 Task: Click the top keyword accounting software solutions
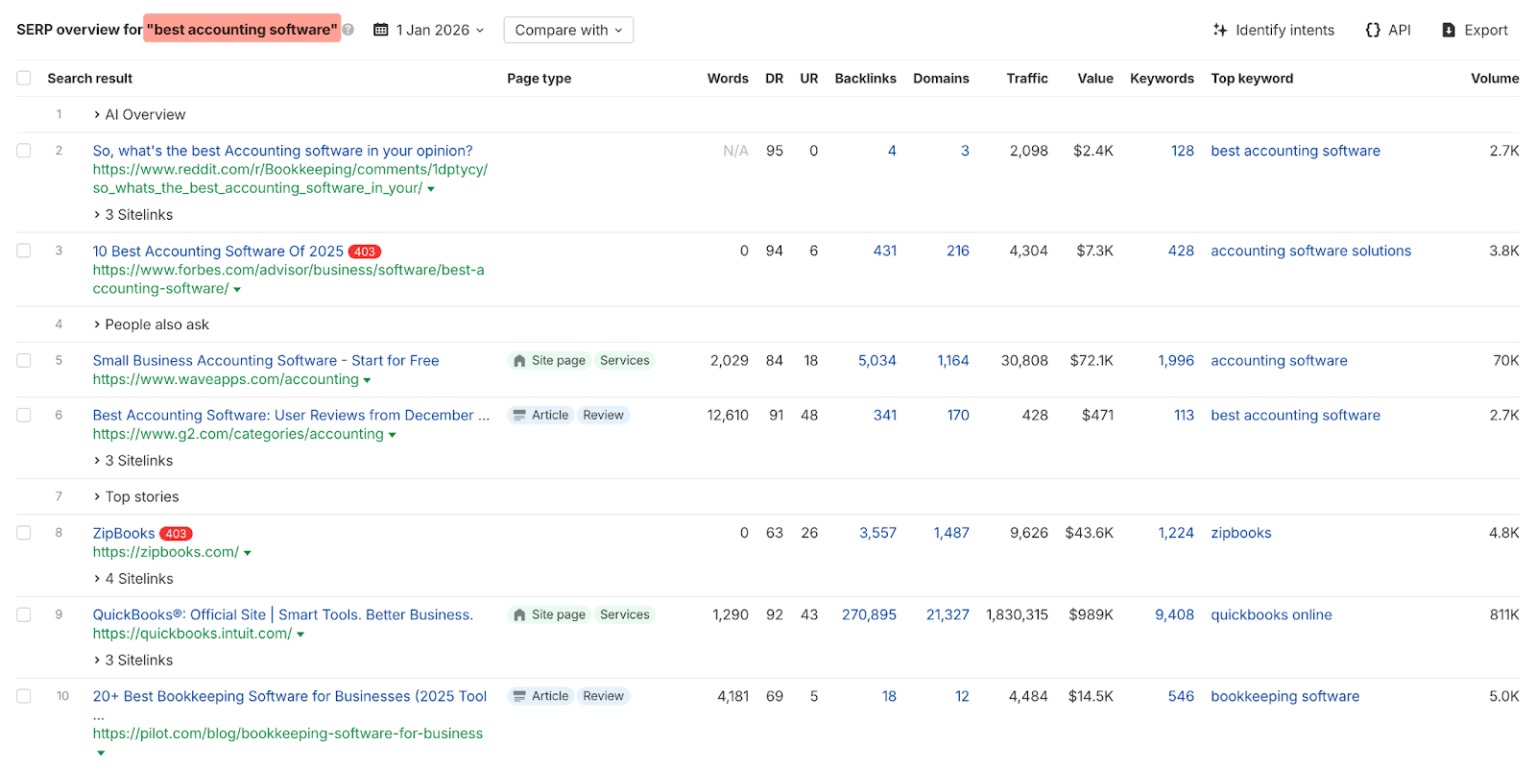[1311, 251]
